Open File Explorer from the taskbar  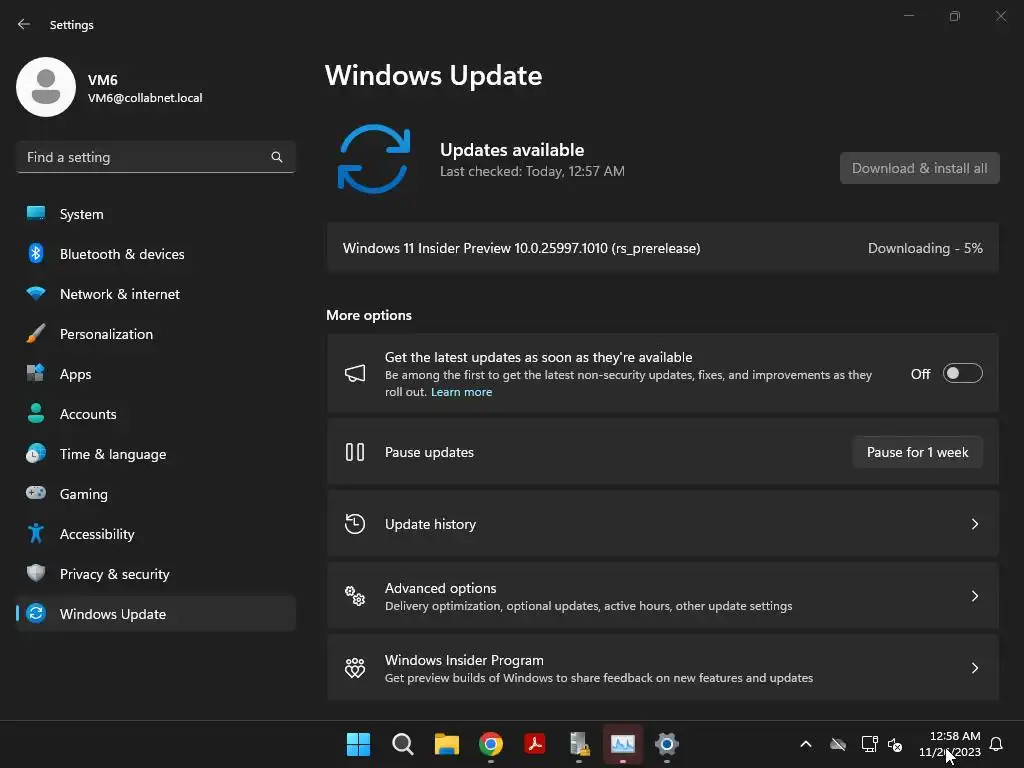tap(447, 744)
